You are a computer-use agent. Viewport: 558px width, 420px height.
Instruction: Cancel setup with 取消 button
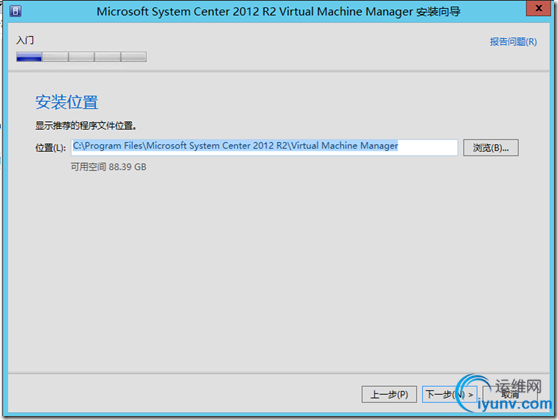[510, 394]
